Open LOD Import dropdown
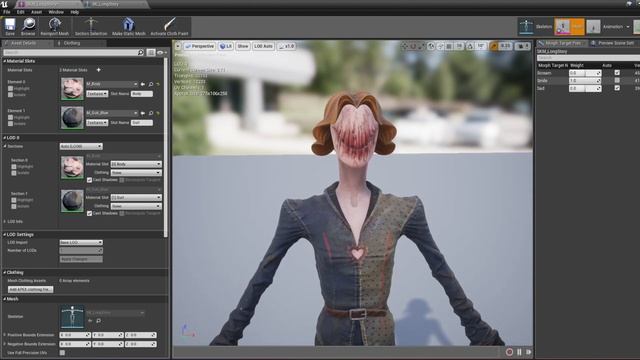Screen dimensions: 640x360 tap(81, 242)
